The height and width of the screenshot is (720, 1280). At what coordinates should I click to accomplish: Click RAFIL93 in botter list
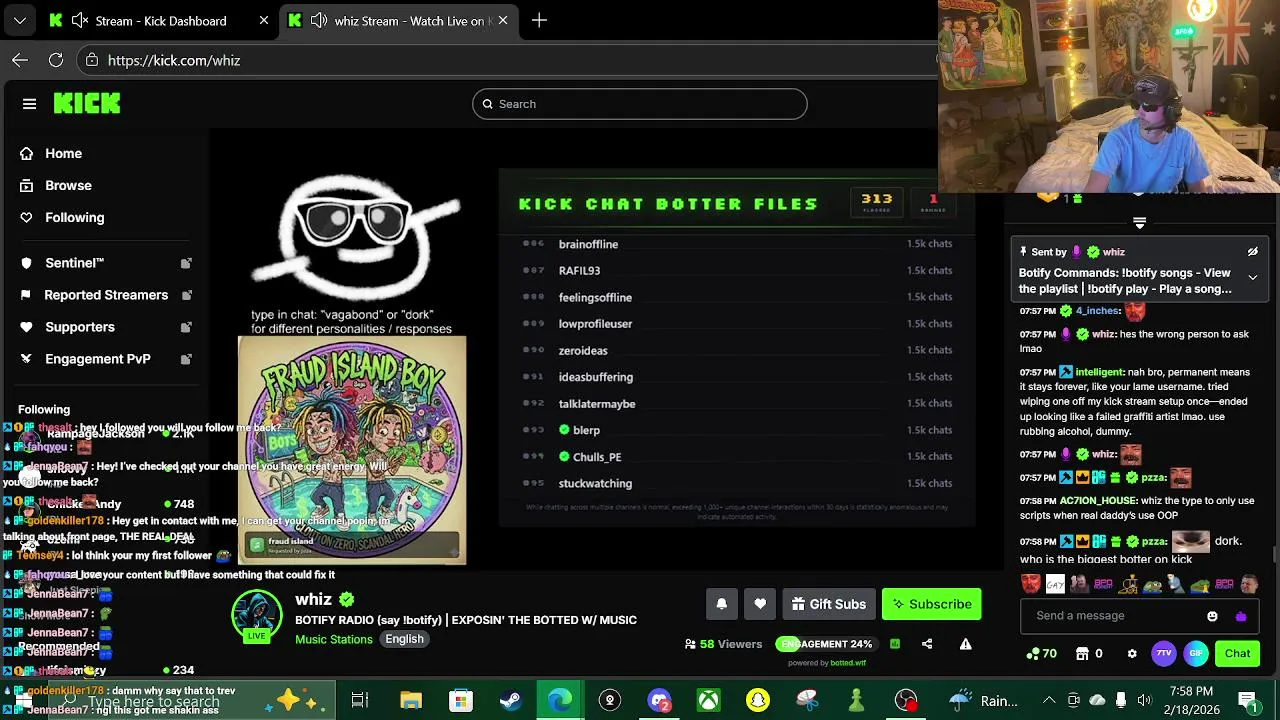click(x=579, y=271)
